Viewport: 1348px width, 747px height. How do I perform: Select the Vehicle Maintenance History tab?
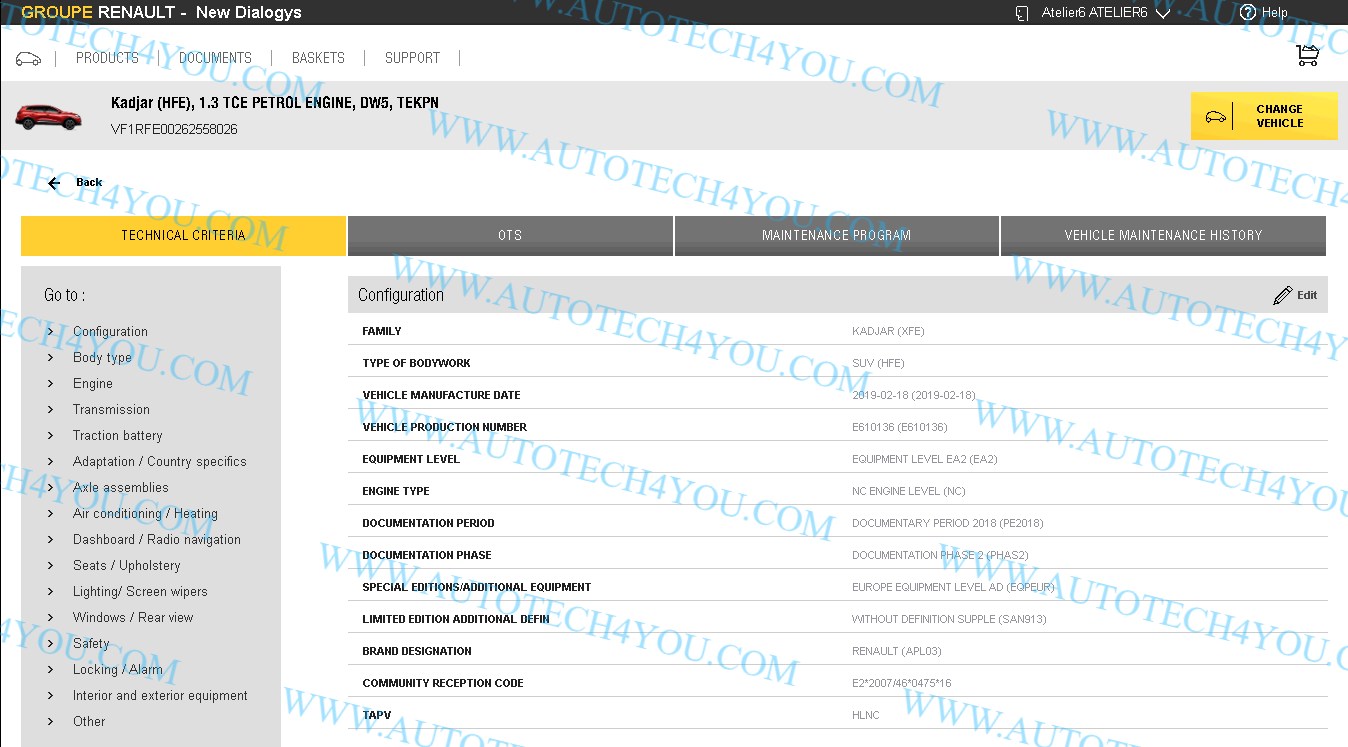pyautogui.click(x=1163, y=235)
